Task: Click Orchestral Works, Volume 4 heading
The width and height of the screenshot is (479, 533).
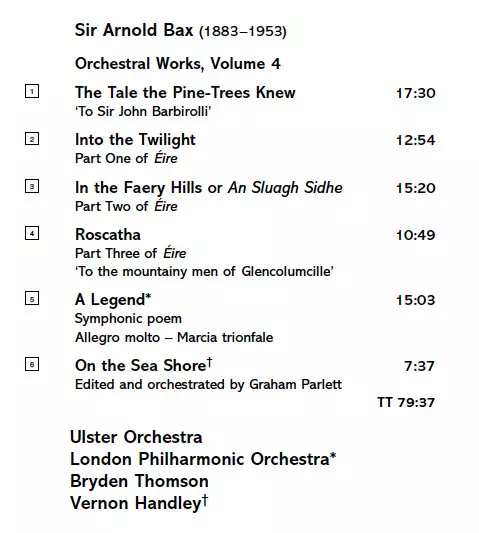Action: pyautogui.click(x=178, y=64)
